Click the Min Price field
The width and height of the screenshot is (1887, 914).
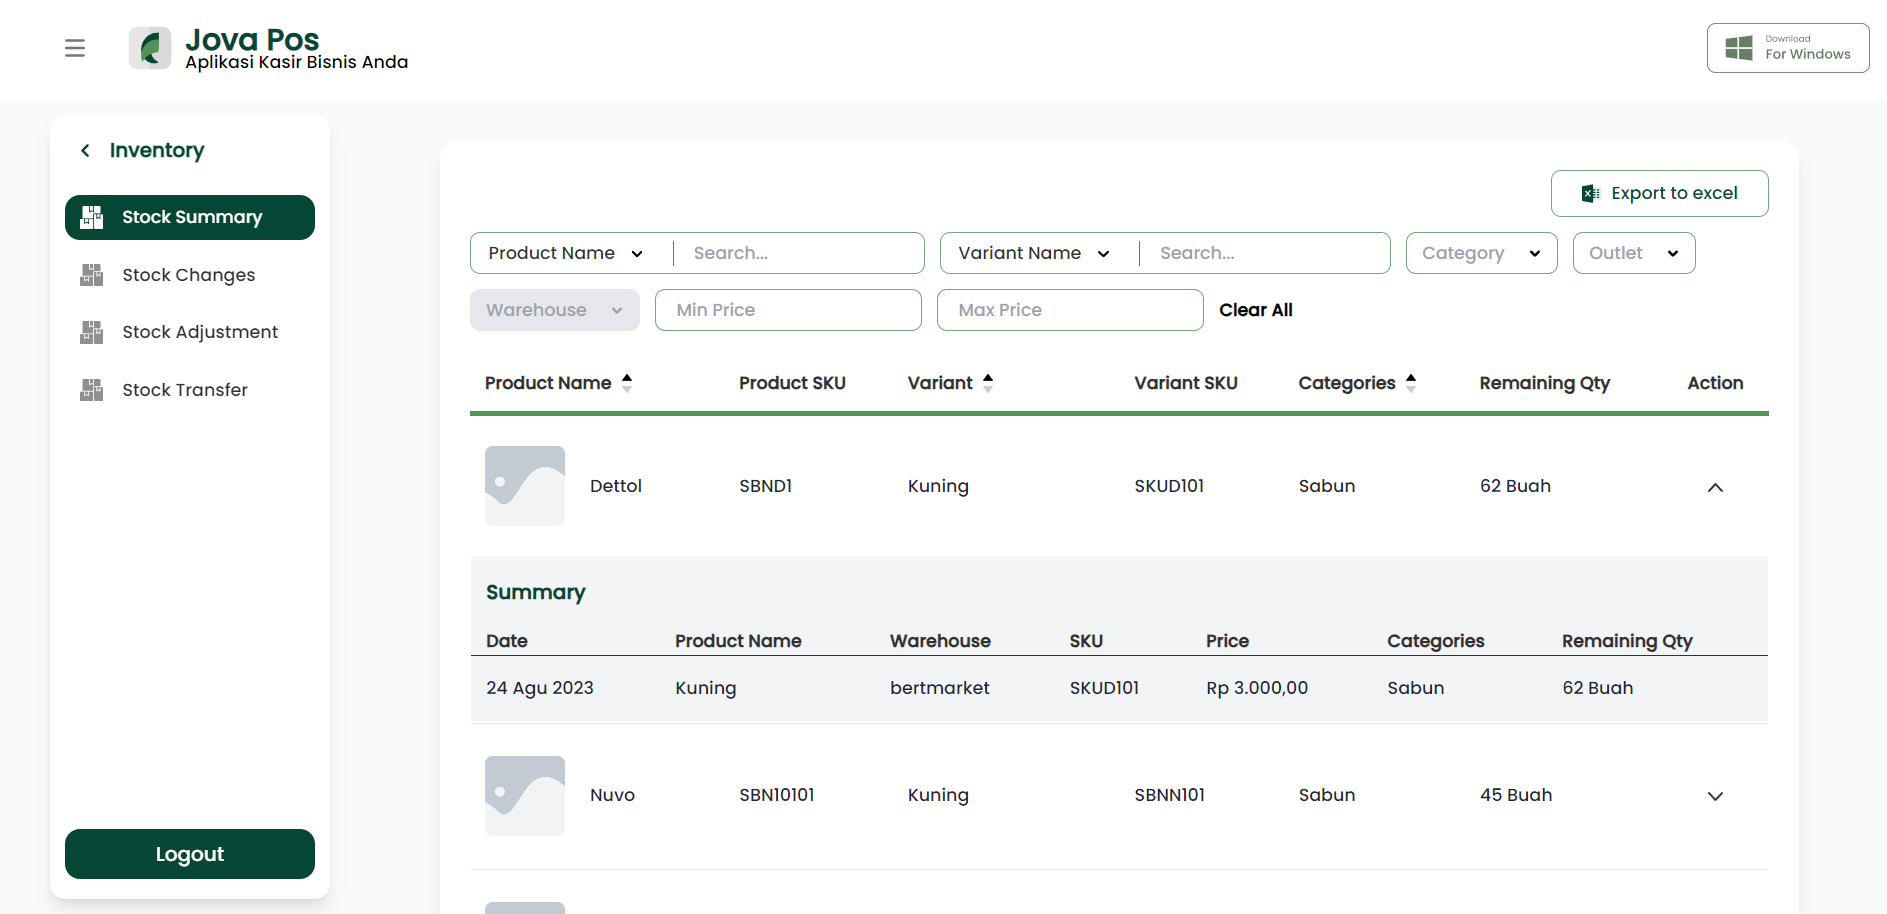(788, 310)
